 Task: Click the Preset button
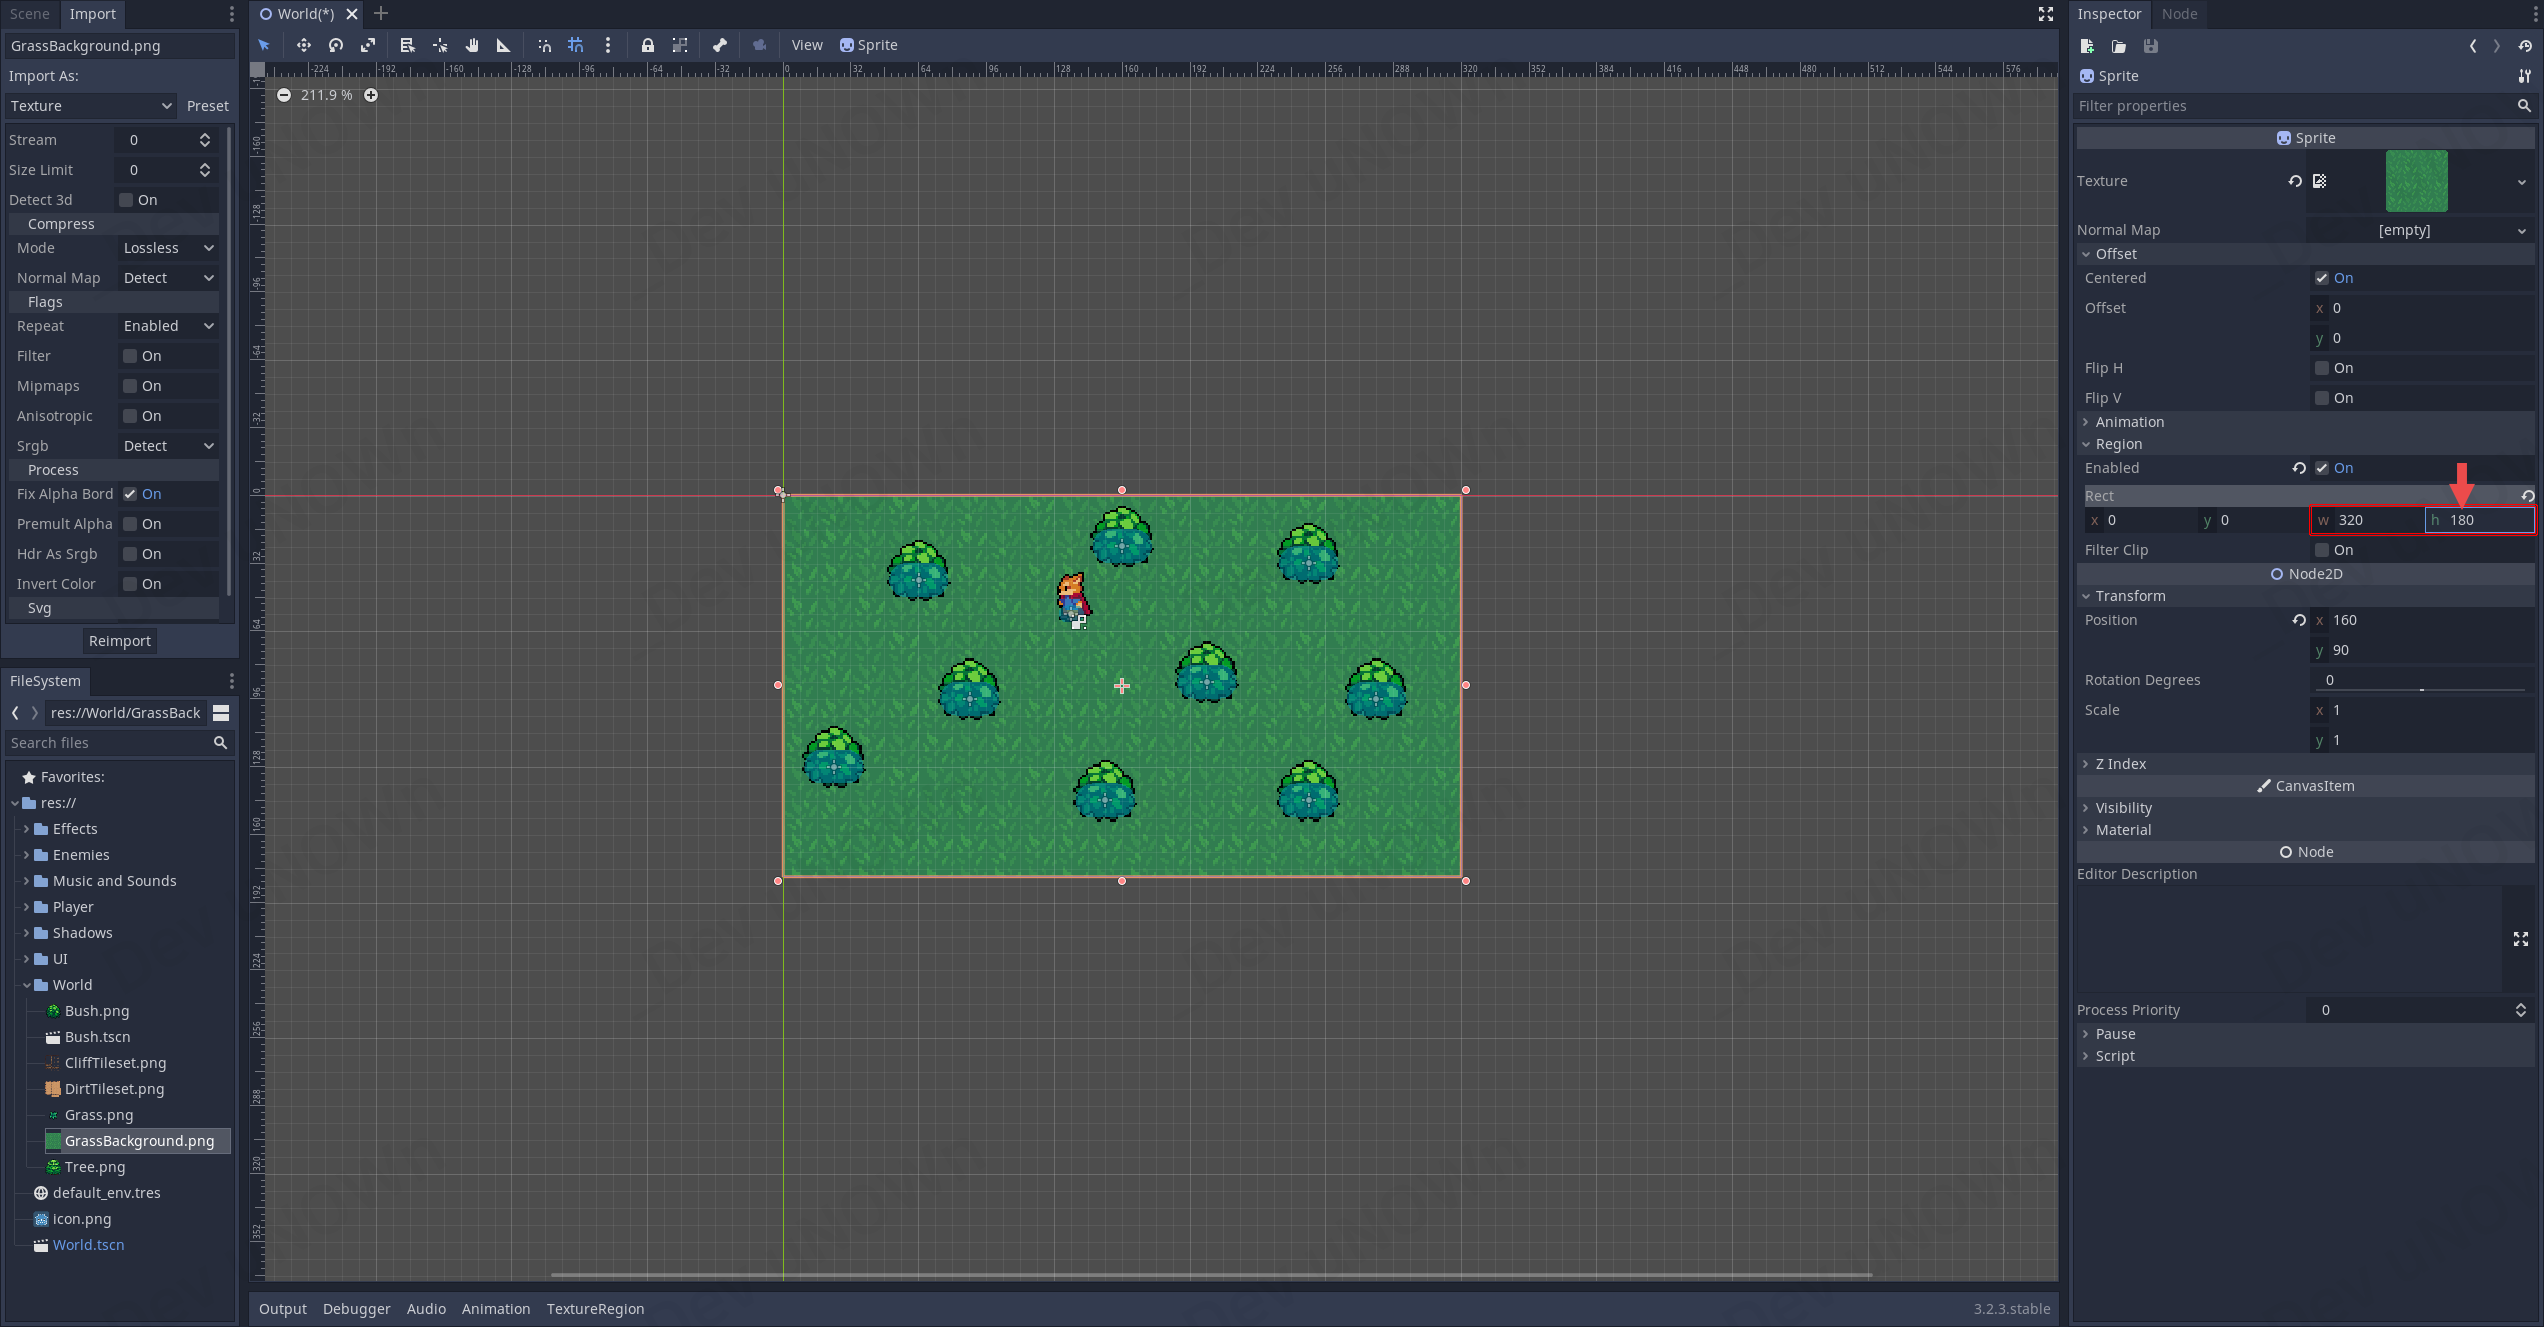(207, 106)
